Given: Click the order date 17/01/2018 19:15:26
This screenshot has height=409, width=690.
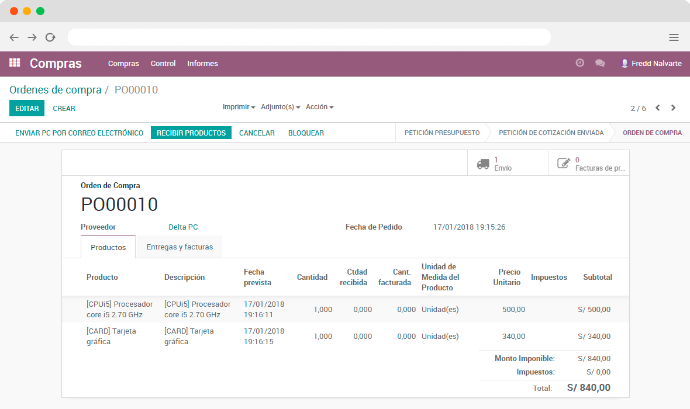Looking at the screenshot, I should click(x=469, y=227).
